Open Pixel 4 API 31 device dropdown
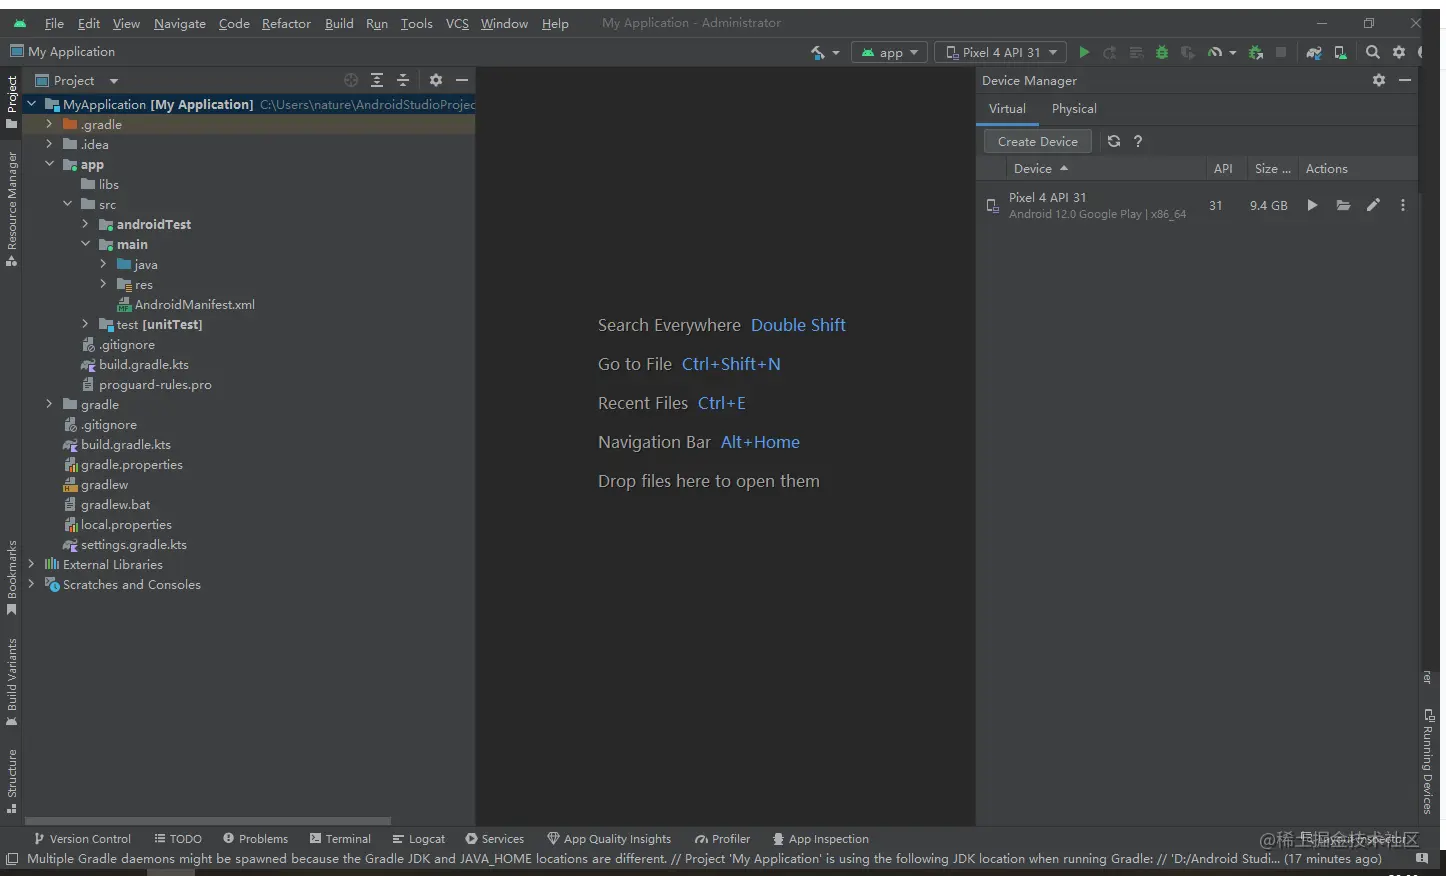 click(1000, 52)
